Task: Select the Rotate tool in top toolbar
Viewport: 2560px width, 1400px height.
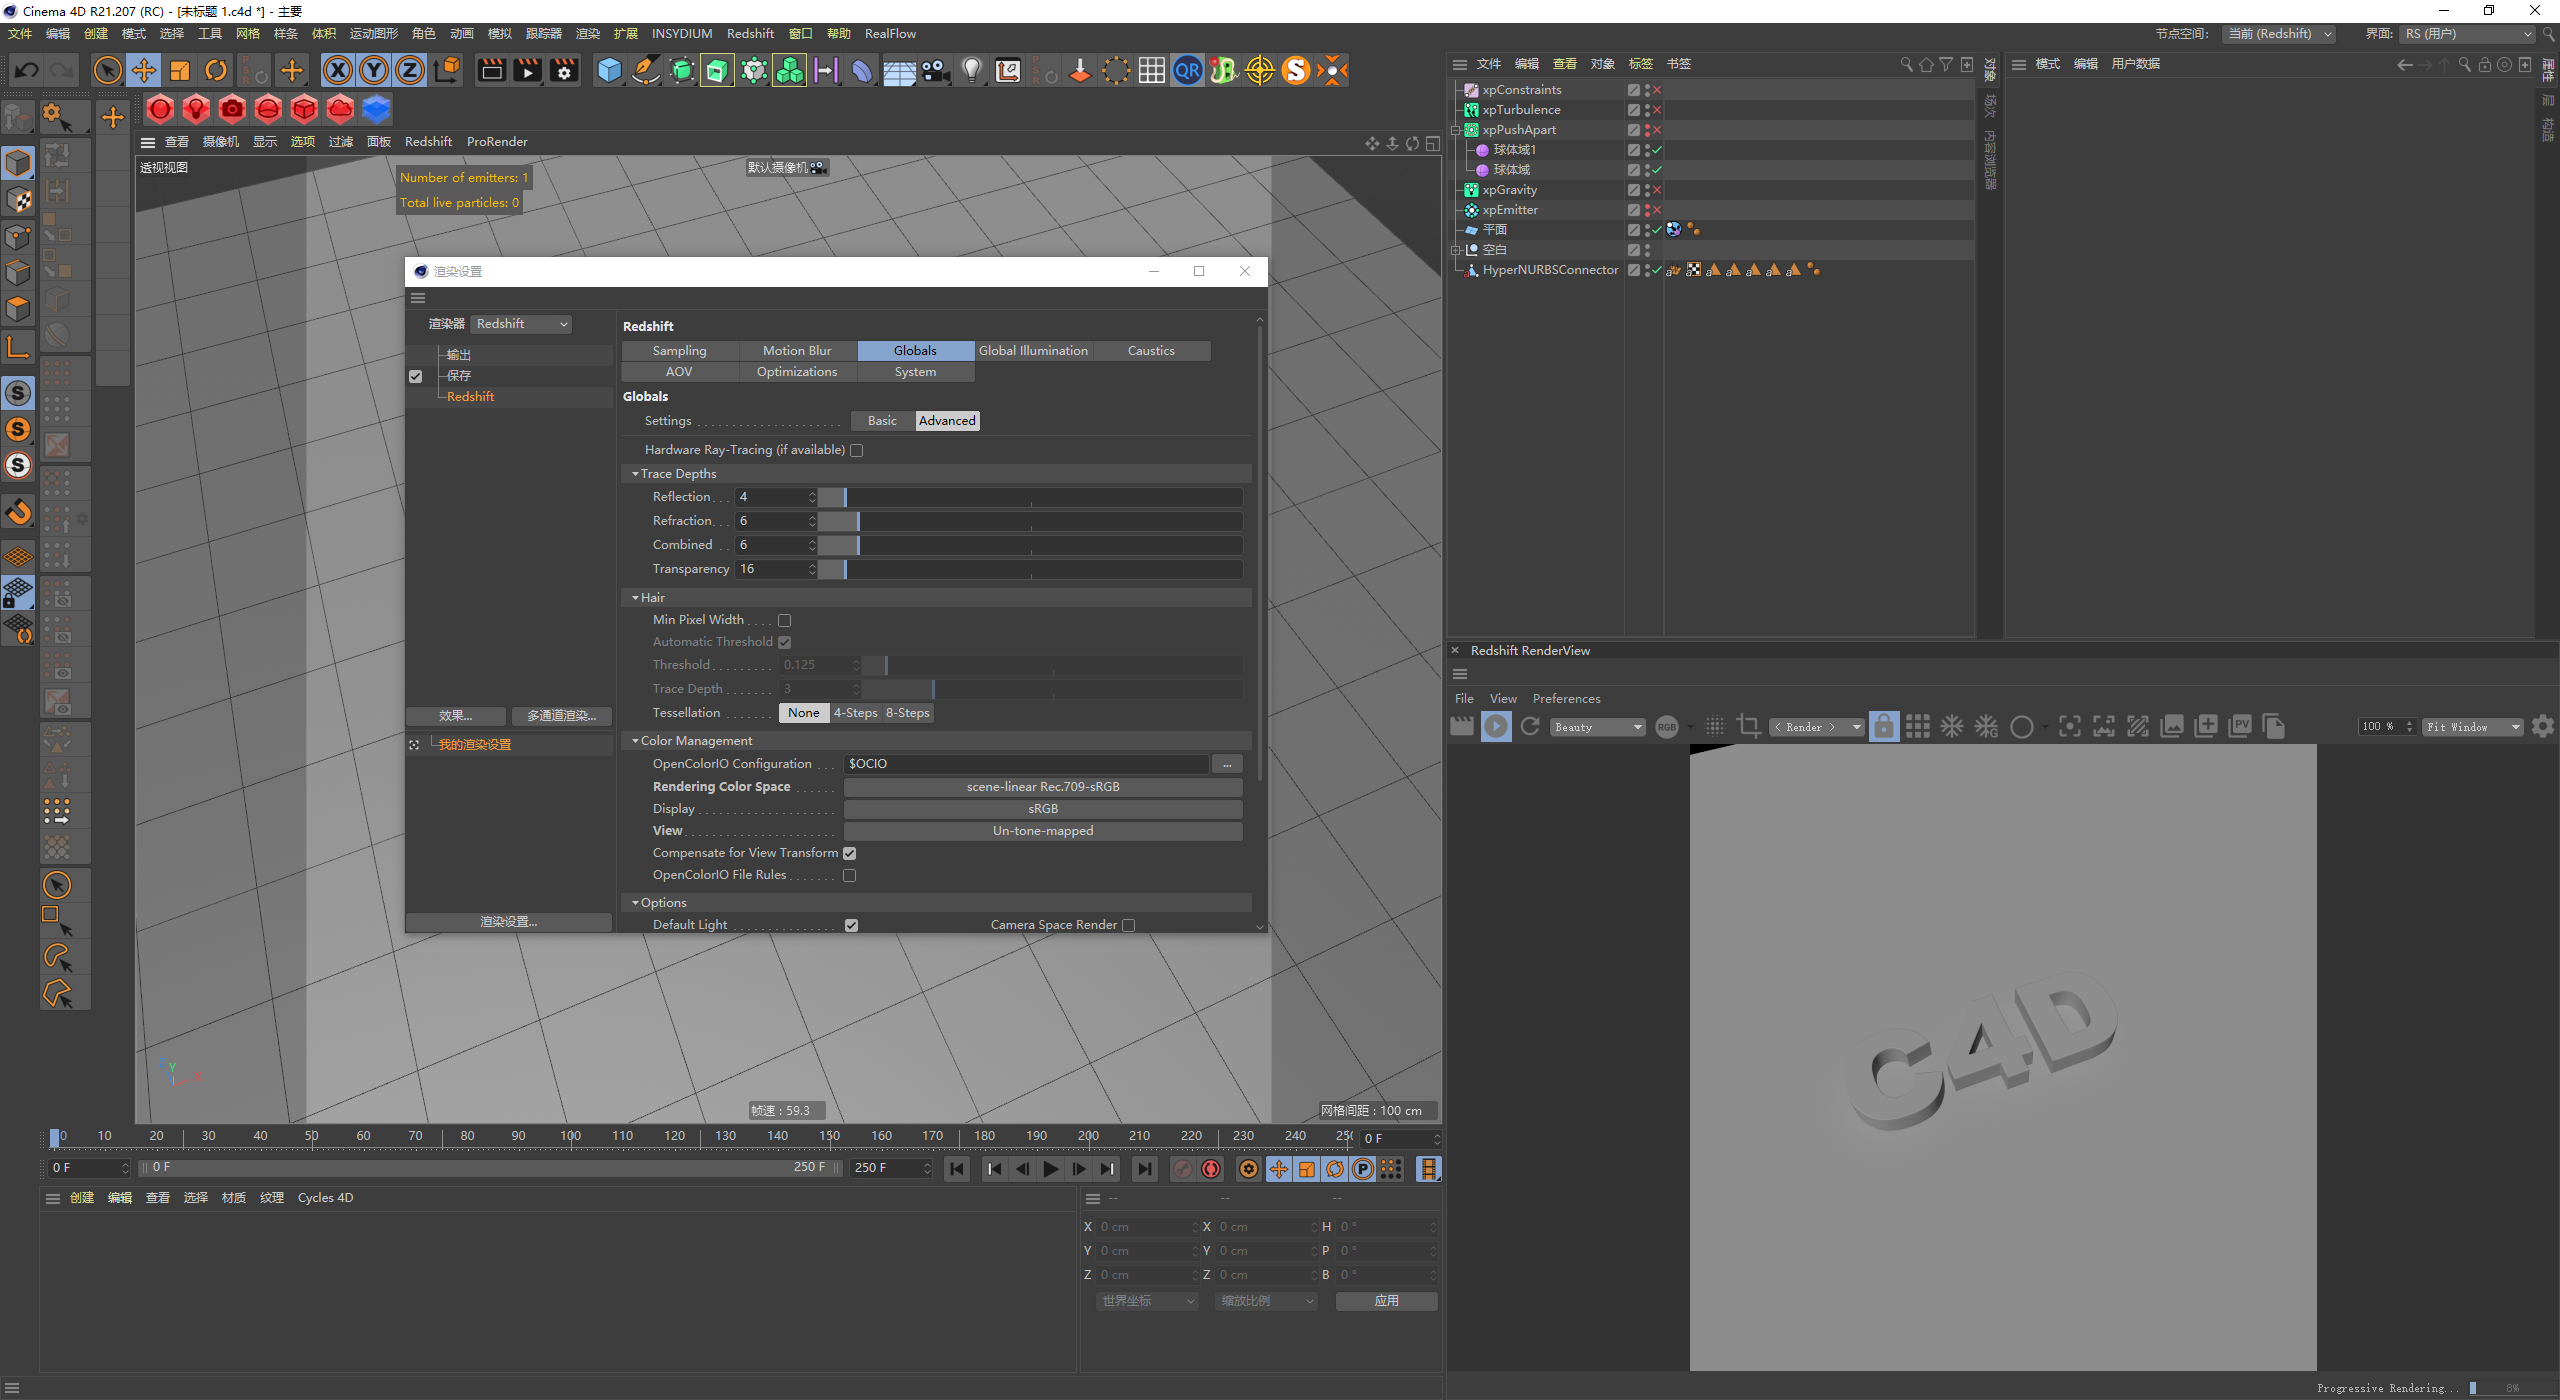Action: coord(216,70)
